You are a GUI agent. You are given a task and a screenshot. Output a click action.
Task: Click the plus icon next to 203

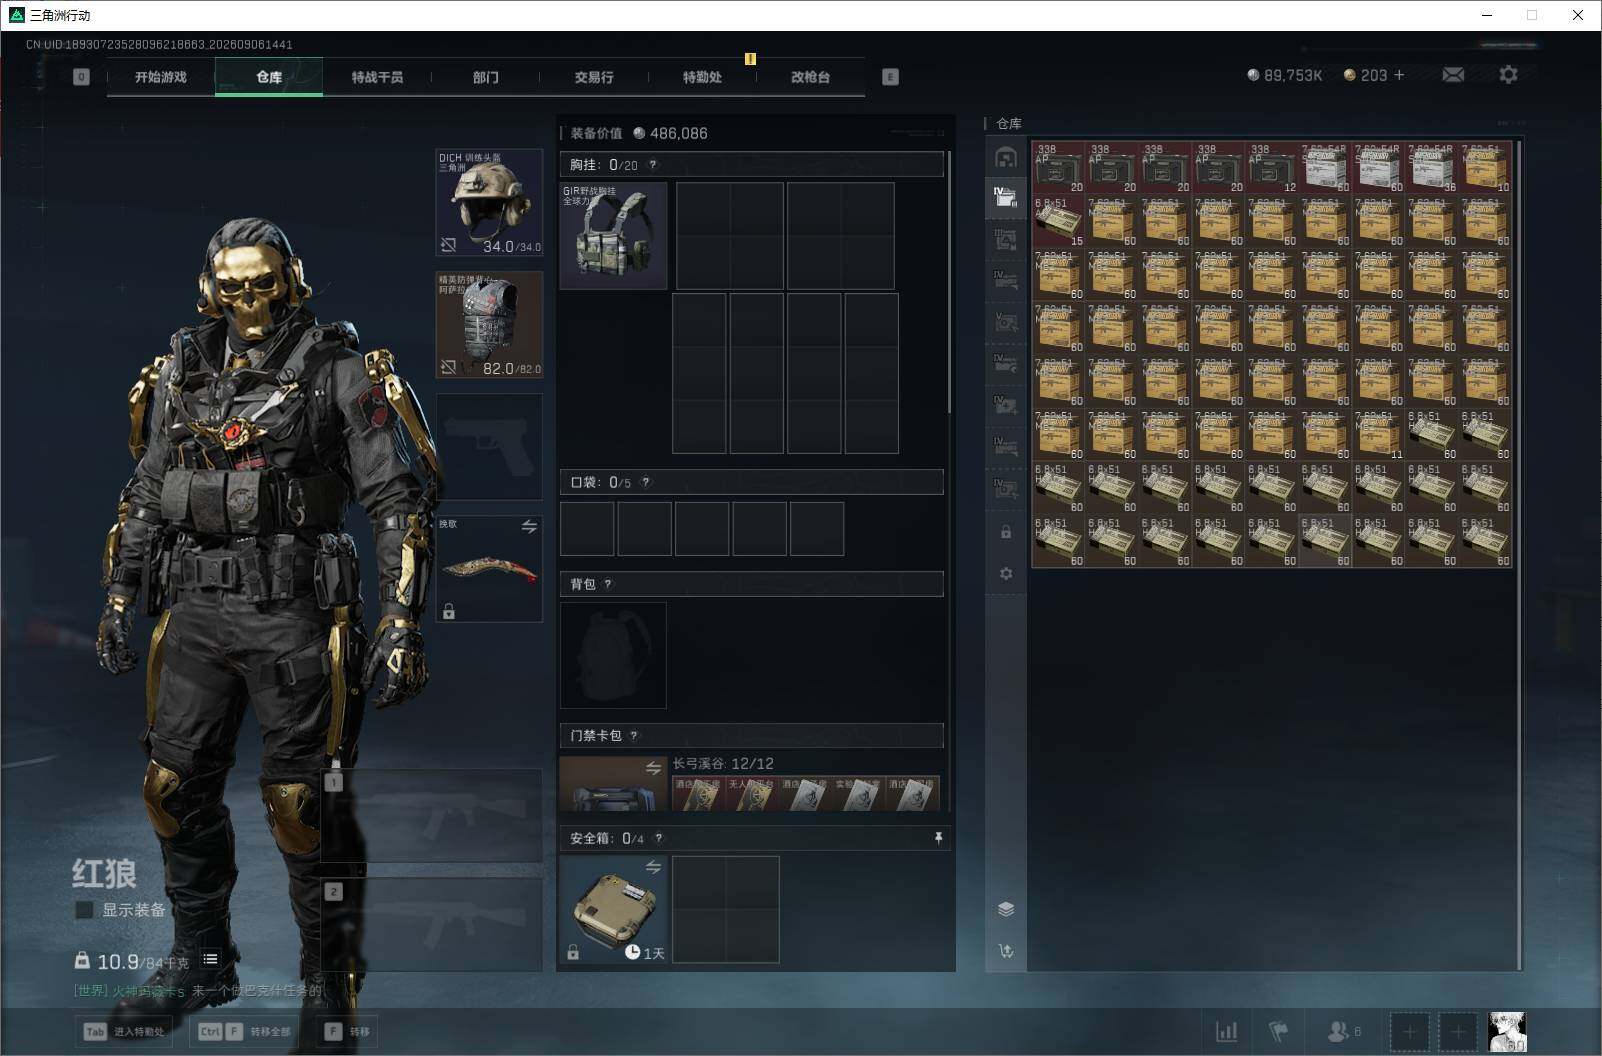1399,75
